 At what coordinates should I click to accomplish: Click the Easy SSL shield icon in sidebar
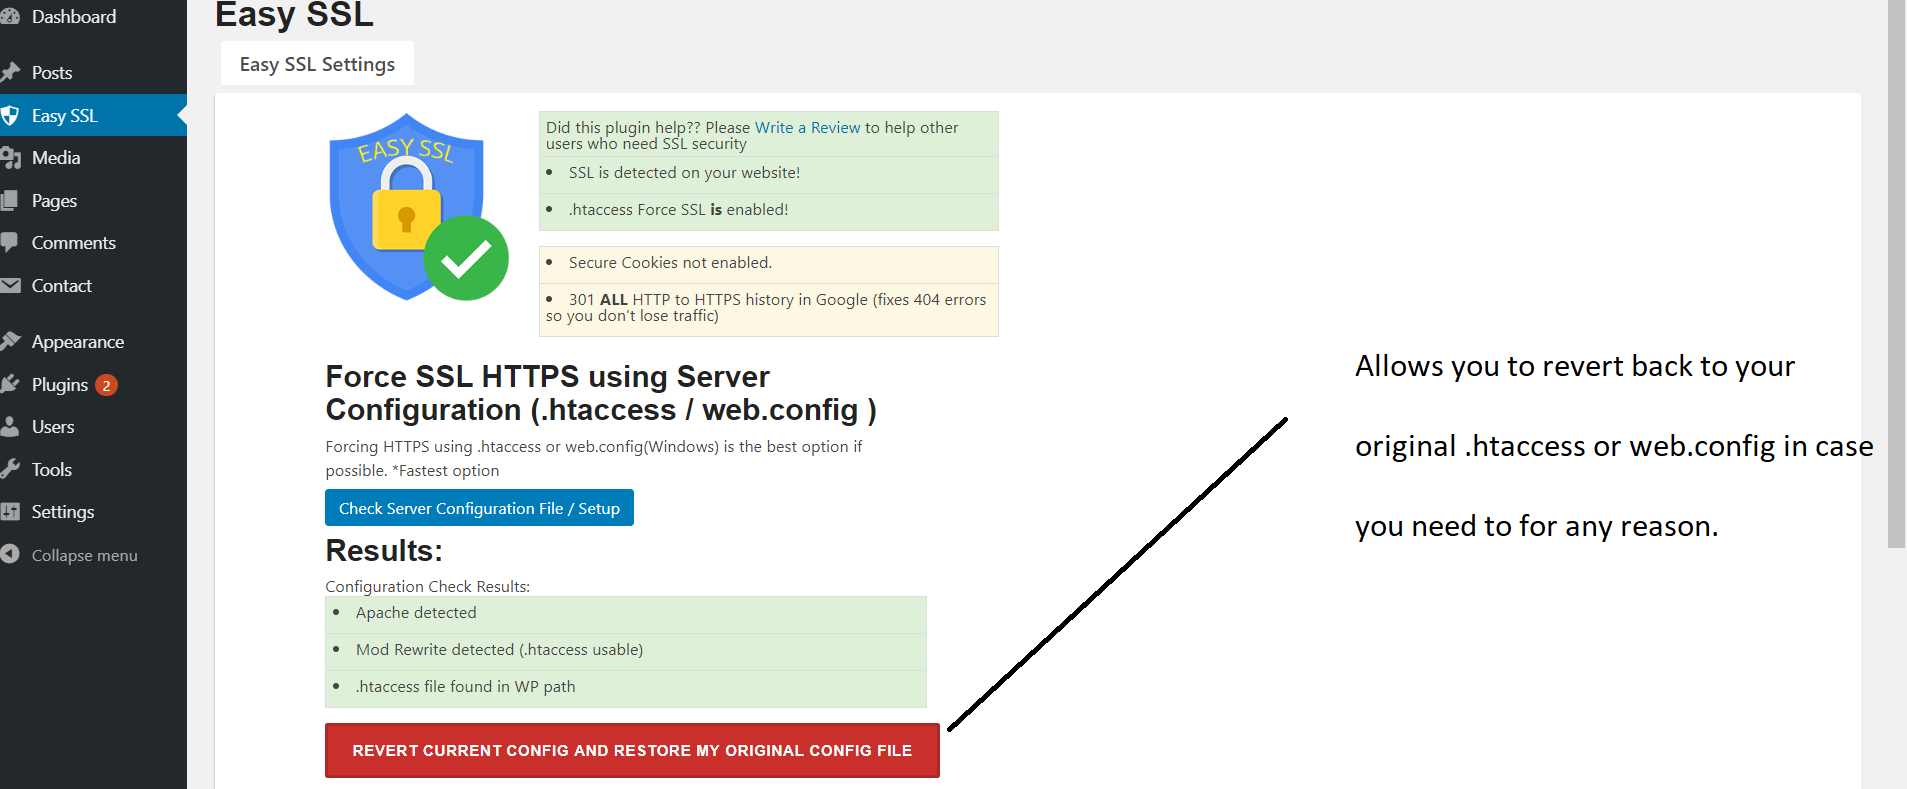[10, 116]
